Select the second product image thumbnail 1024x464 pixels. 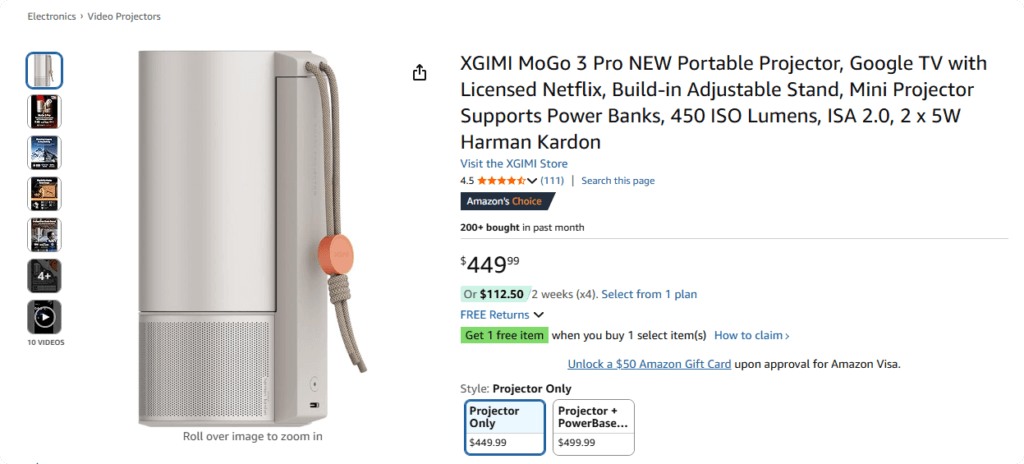(44, 111)
